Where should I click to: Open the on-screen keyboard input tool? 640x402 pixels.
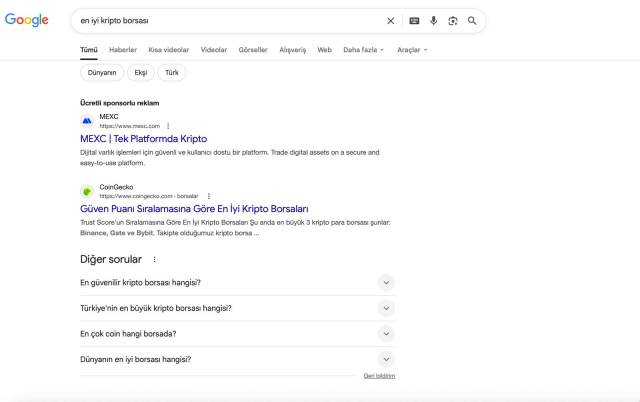(414, 20)
